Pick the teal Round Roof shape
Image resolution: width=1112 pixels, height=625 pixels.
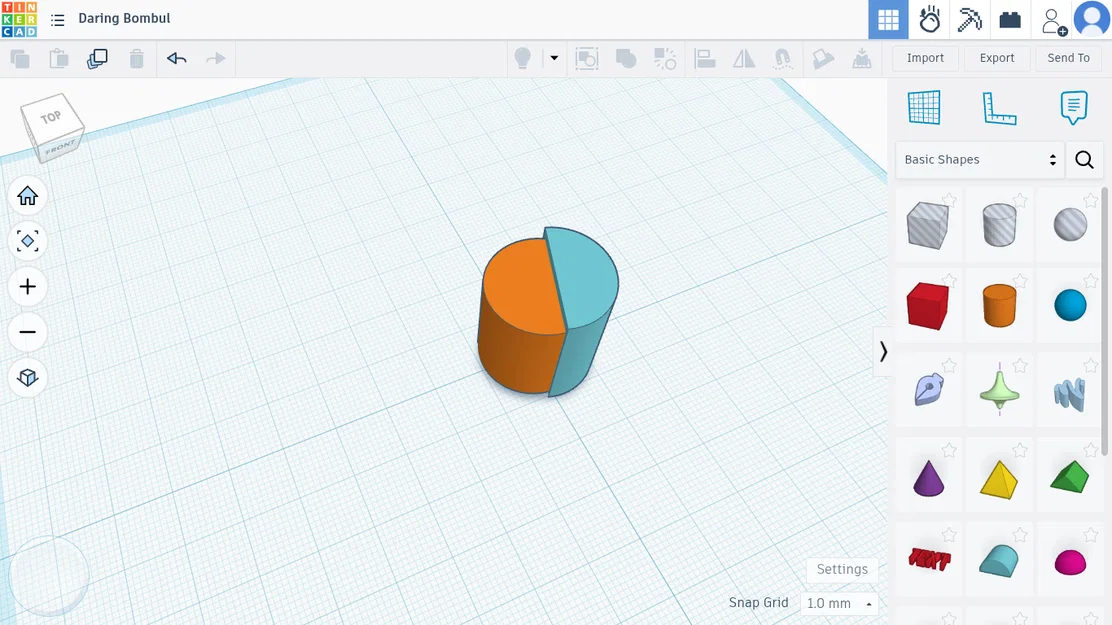tap(999, 560)
